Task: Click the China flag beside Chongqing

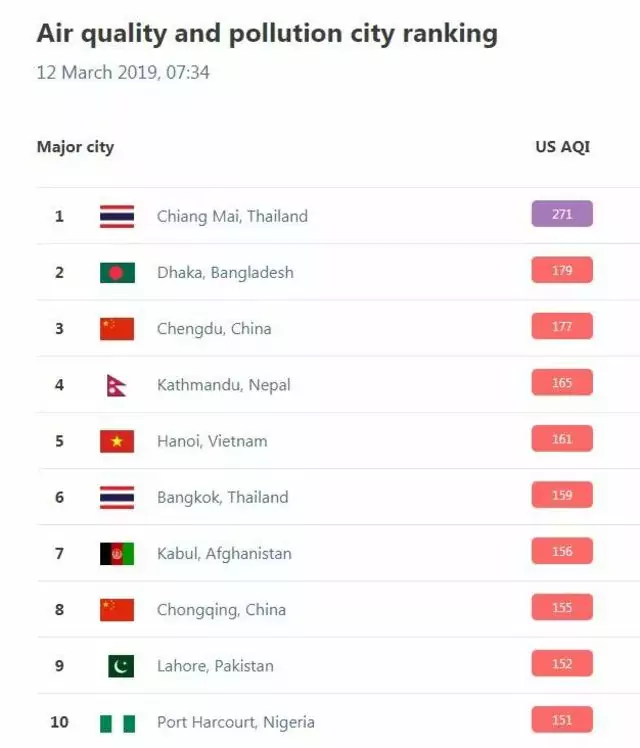Action: [x=117, y=610]
